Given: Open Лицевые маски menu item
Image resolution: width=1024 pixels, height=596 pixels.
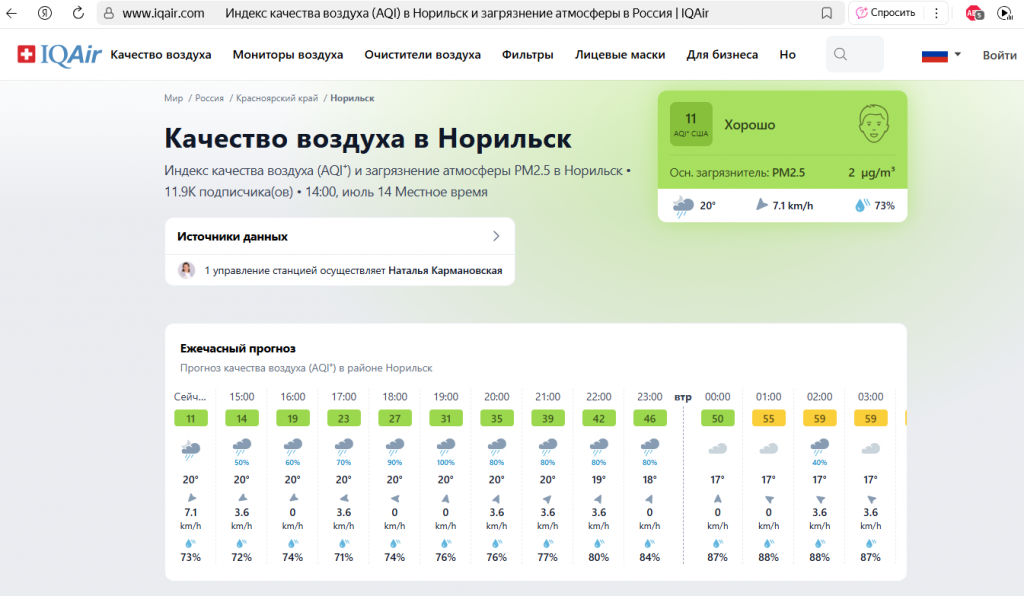Looking at the screenshot, I should [620, 55].
